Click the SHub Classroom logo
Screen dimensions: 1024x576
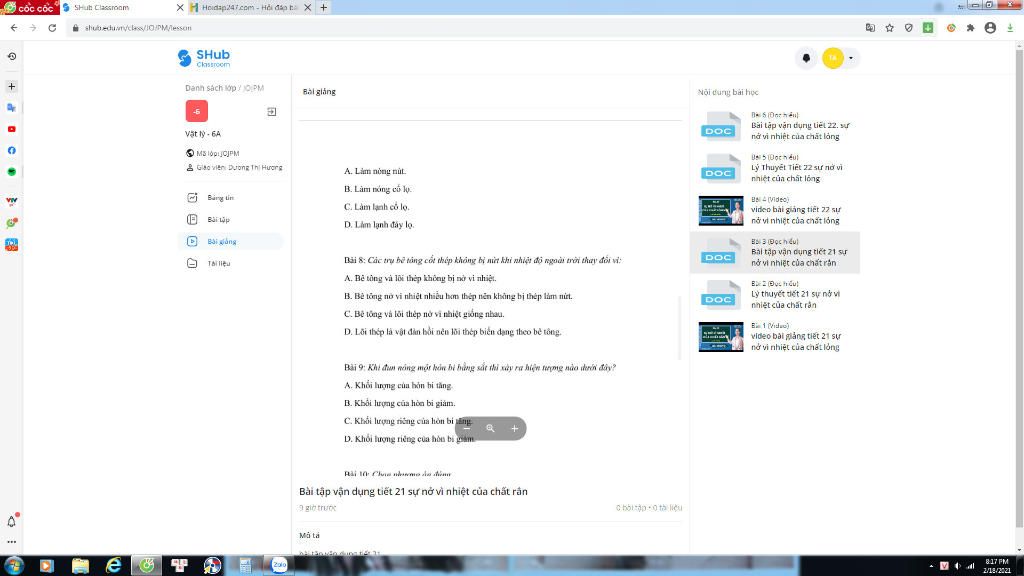point(204,58)
